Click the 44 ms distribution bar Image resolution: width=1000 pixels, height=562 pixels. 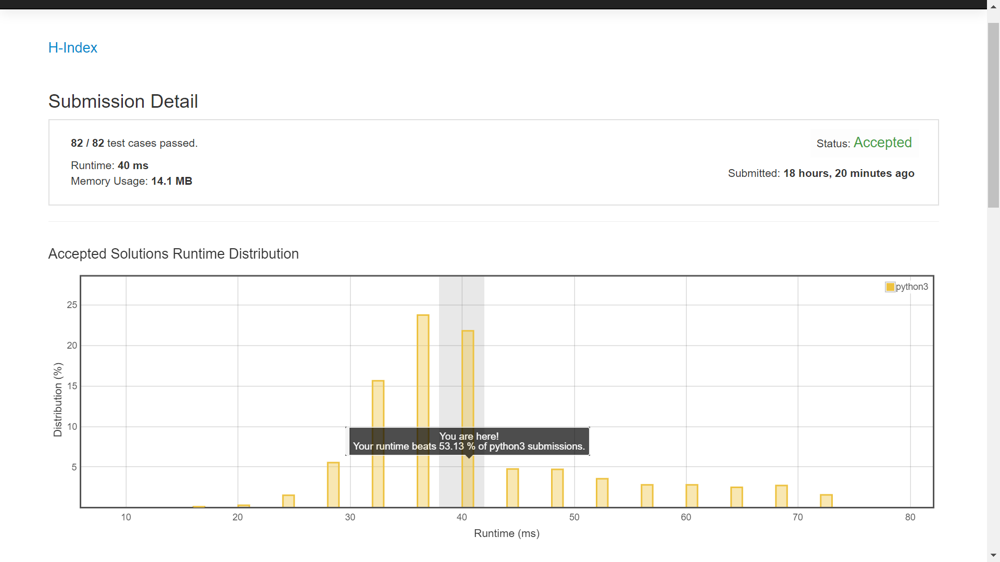pos(513,488)
